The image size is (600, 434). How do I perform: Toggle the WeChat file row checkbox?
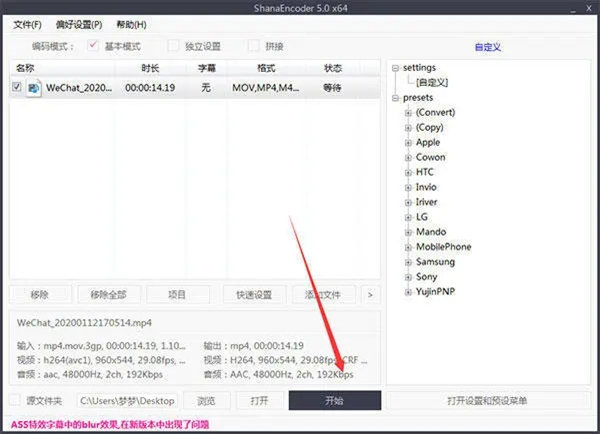tap(17, 88)
